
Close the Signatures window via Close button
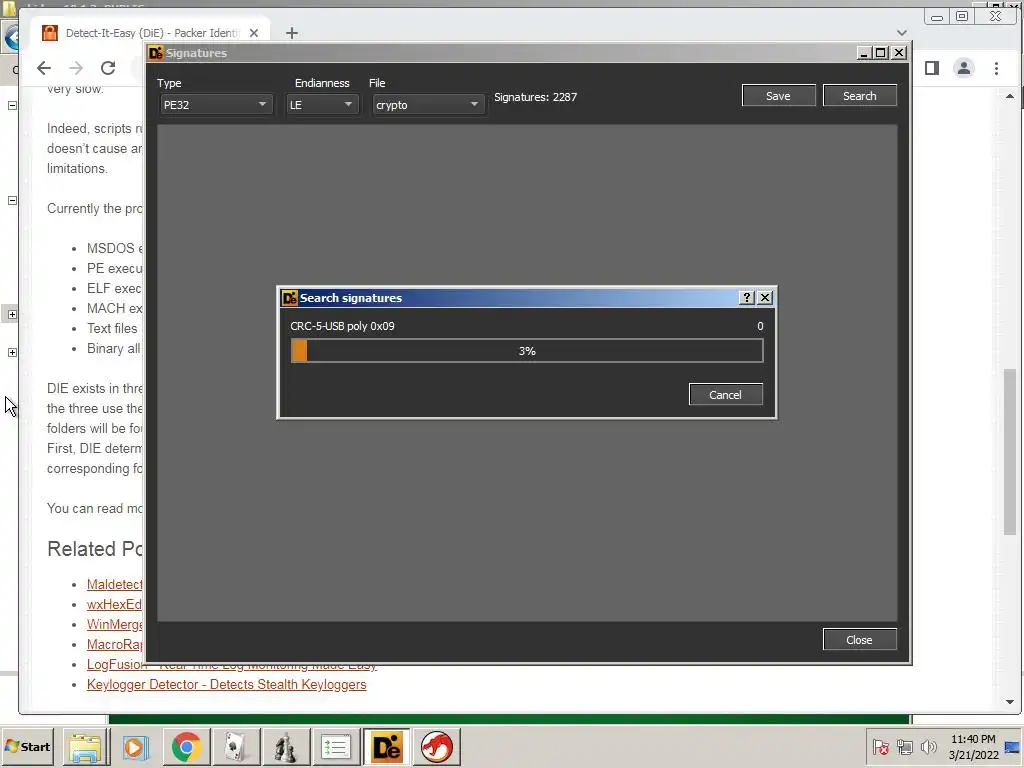(x=859, y=640)
